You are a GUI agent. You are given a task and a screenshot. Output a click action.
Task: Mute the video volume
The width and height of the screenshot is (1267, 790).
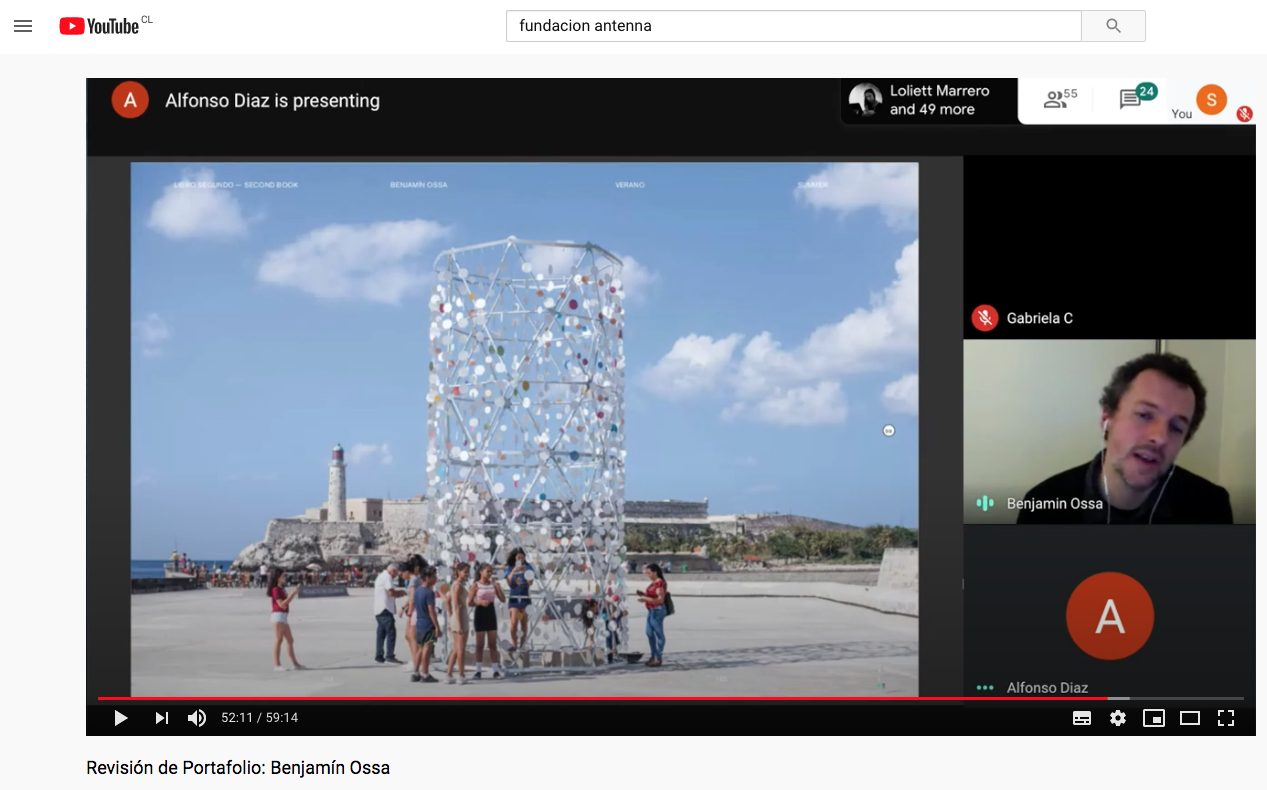click(x=197, y=718)
